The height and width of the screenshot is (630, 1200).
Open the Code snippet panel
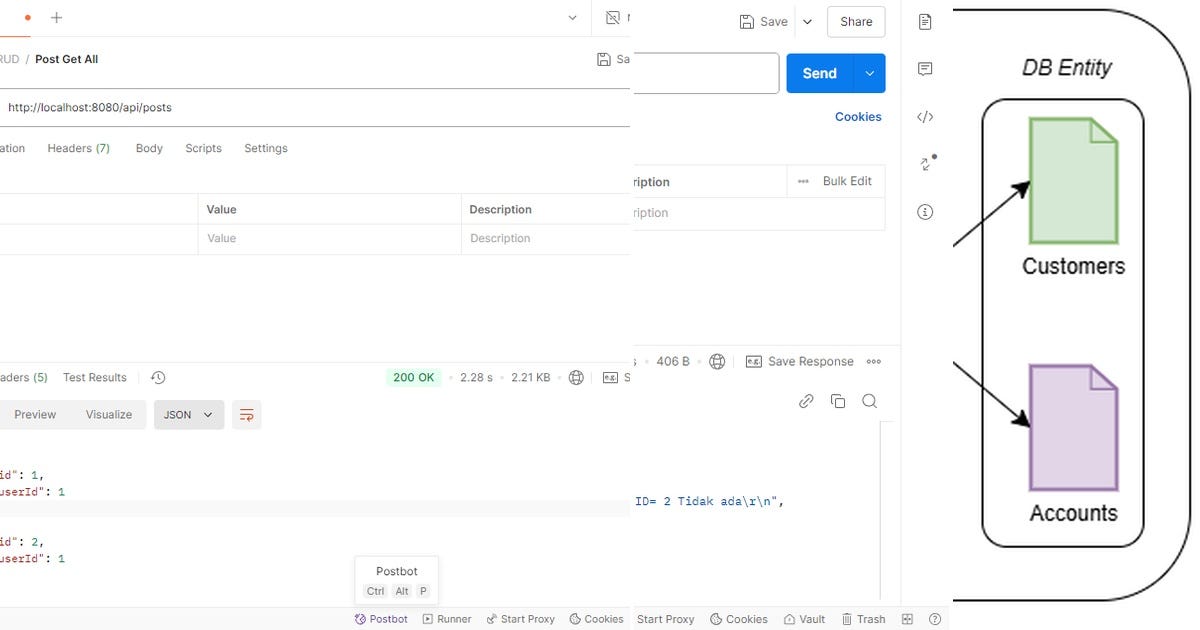pyautogui.click(x=925, y=116)
